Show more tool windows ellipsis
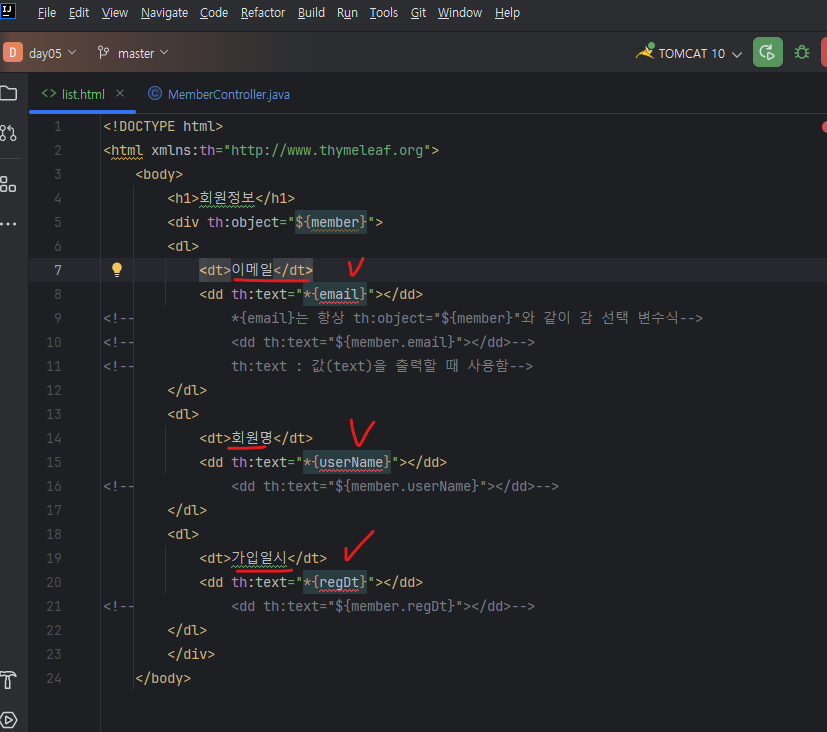The width and height of the screenshot is (827, 732). [8, 224]
